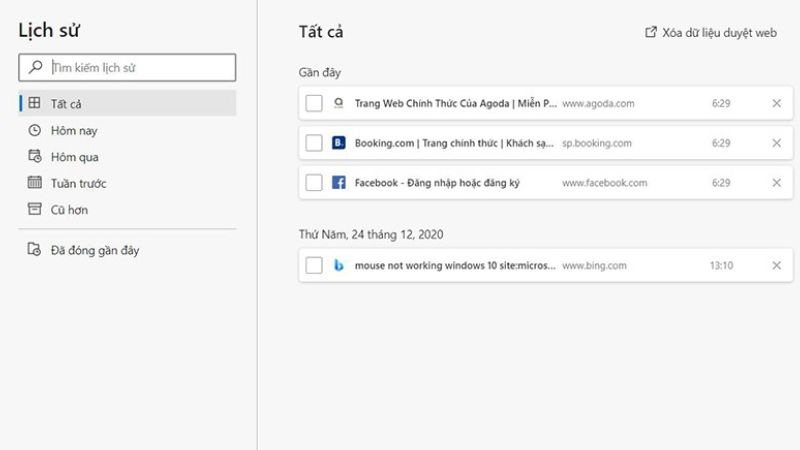Select the Booking.com entry checkbox
The image size is (800, 450).
pos(314,143)
